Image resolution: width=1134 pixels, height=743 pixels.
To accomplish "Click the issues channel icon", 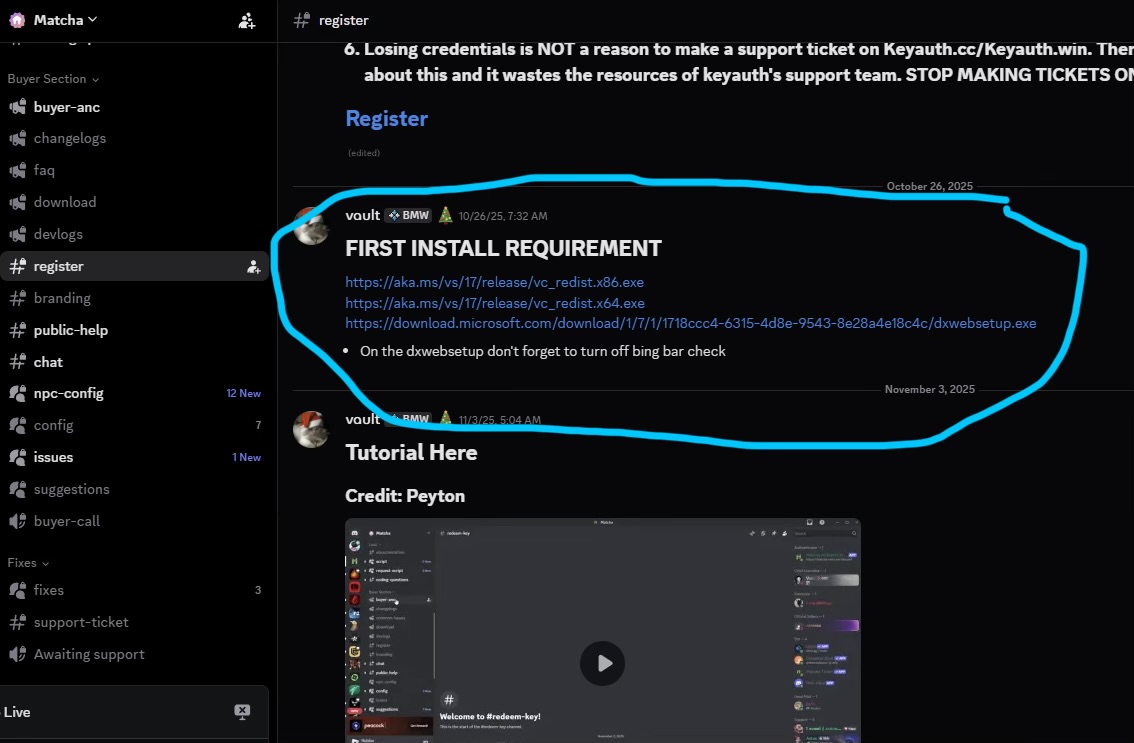I will pyautogui.click(x=17, y=457).
